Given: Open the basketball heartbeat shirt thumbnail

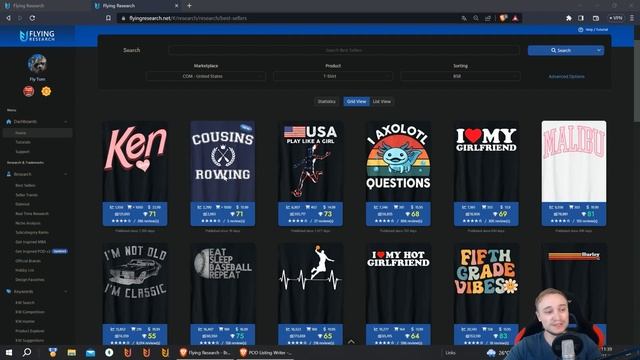Looking at the screenshot, I should pos(310,283).
